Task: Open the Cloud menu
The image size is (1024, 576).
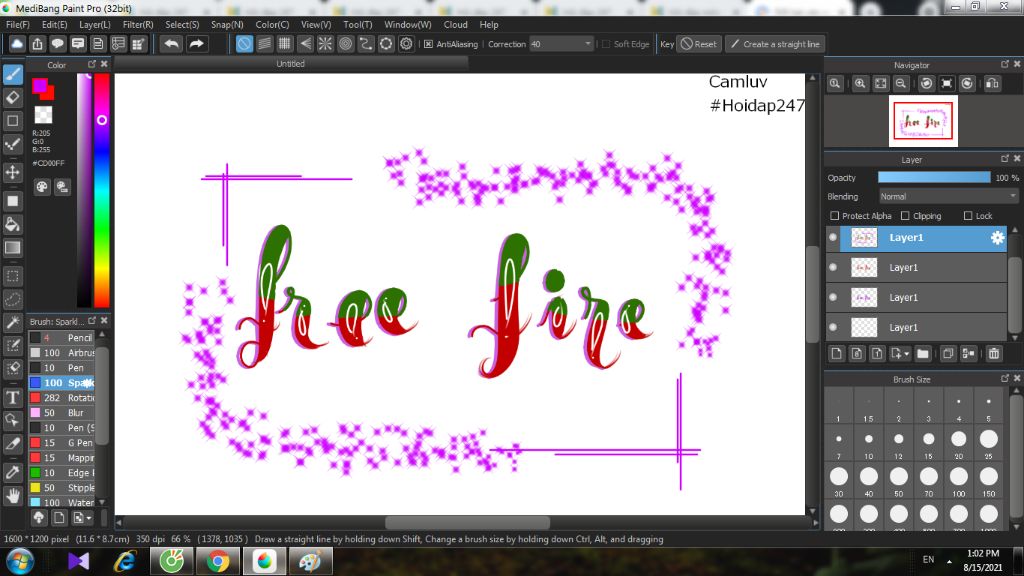Action: 455,25
